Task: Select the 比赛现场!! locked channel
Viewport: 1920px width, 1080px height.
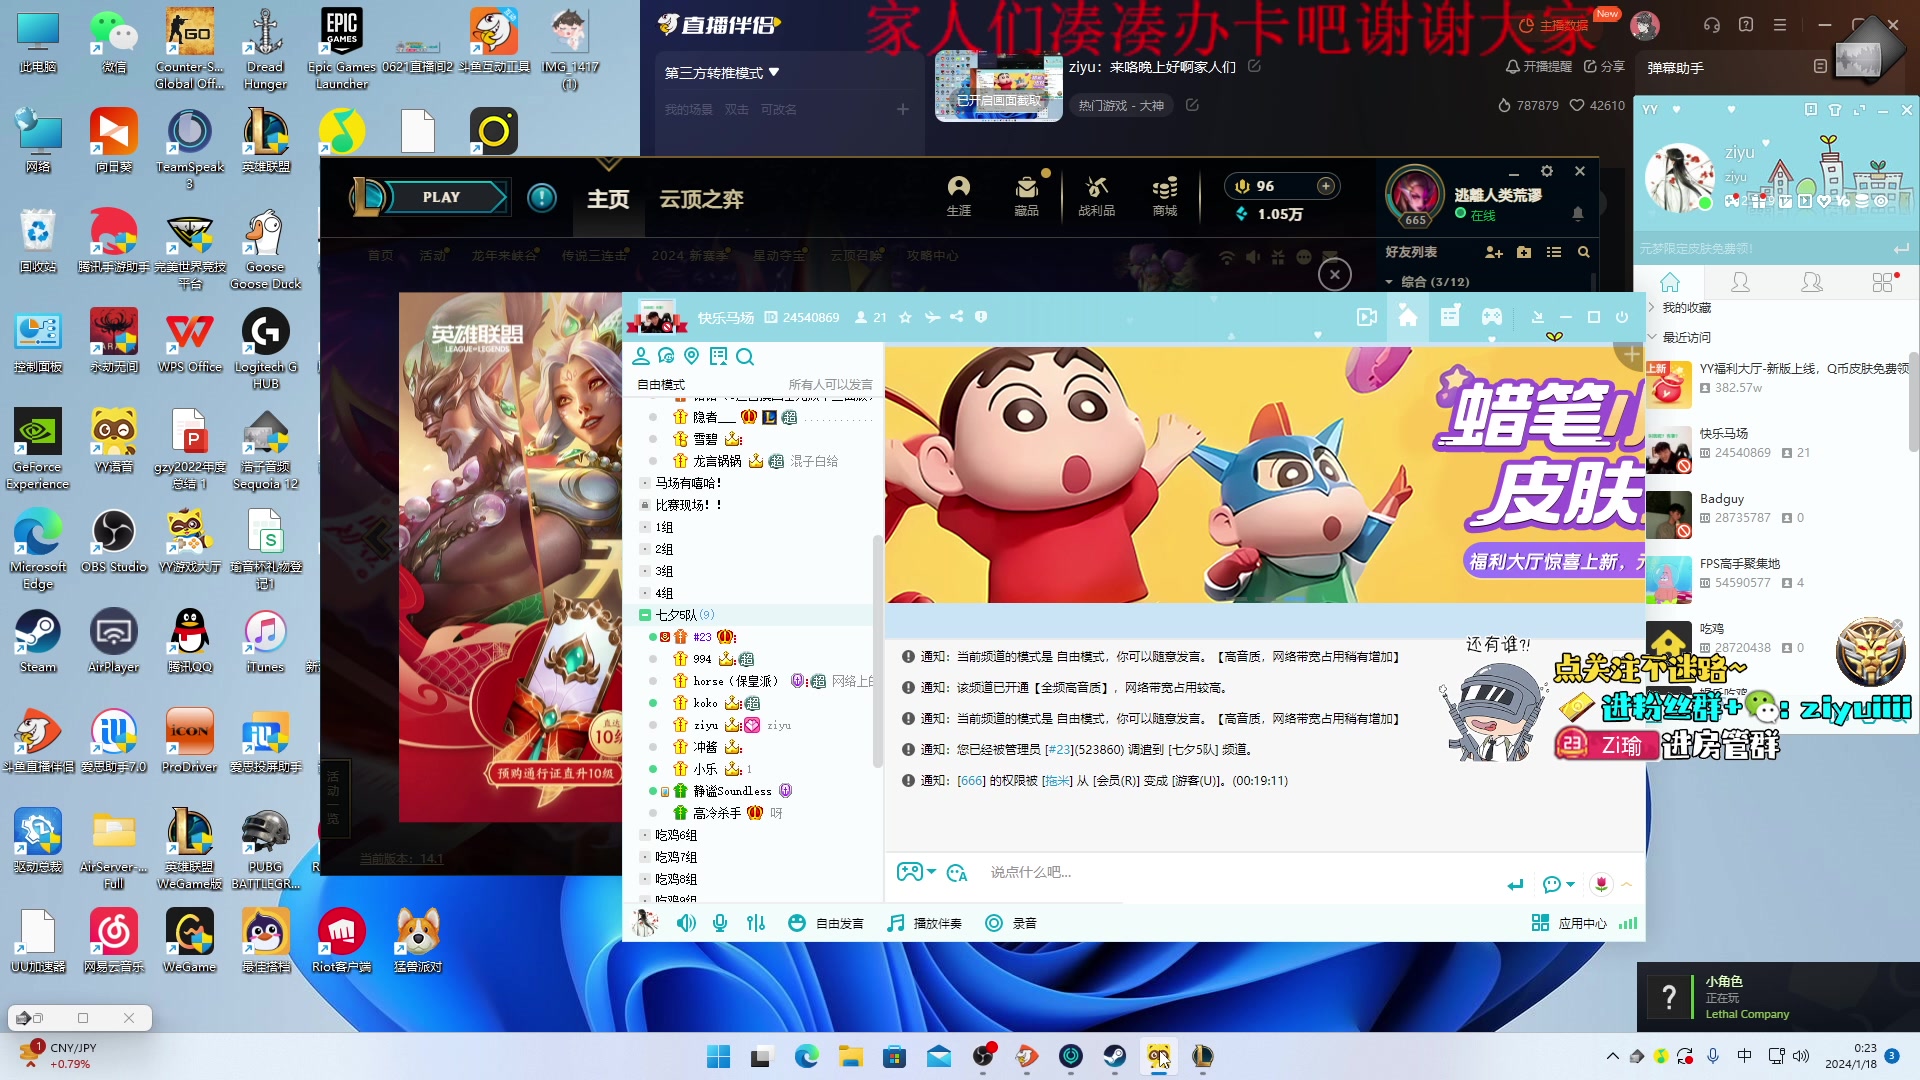Action: (x=688, y=505)
